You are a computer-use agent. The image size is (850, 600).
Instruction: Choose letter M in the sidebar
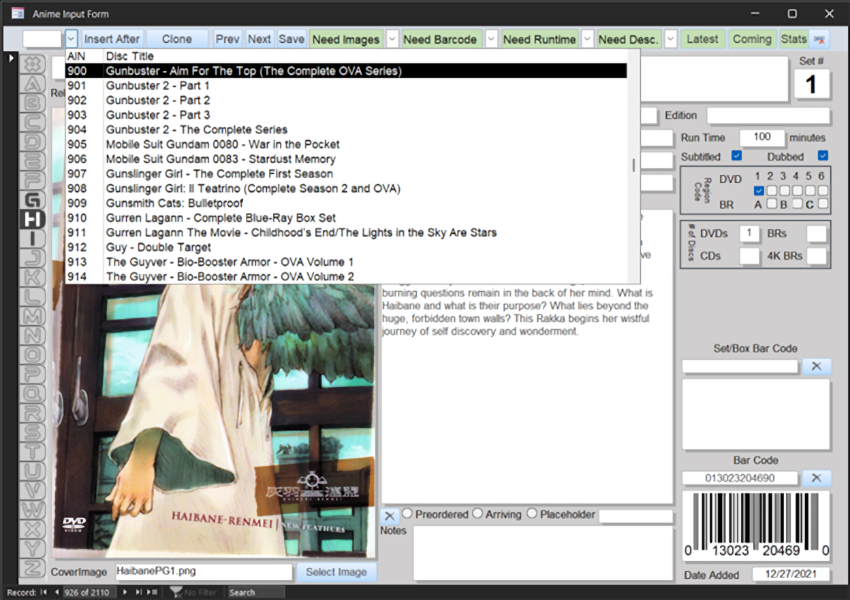(x=33, y=316)
